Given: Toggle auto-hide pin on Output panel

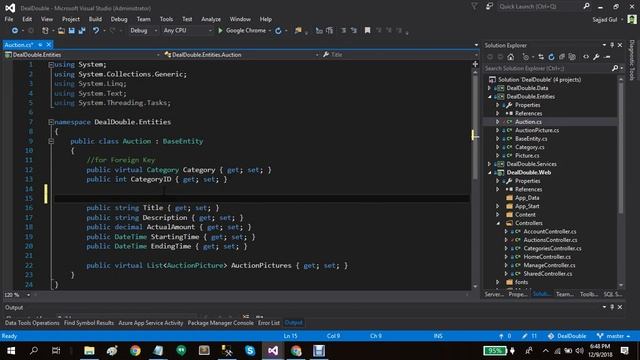Looking at the screenshot, I should [x=612, y=307].
